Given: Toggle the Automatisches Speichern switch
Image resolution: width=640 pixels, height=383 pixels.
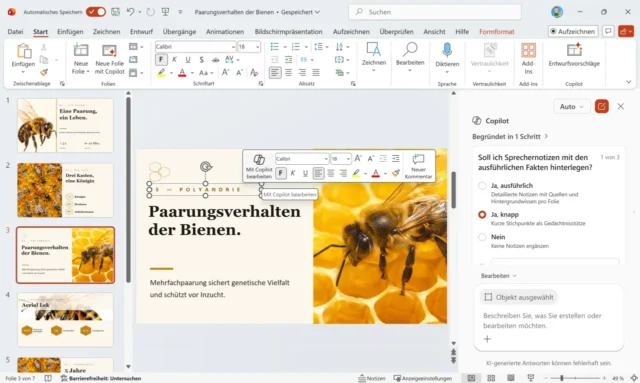Looking at the screenshot, I should (x=96, y=12).
